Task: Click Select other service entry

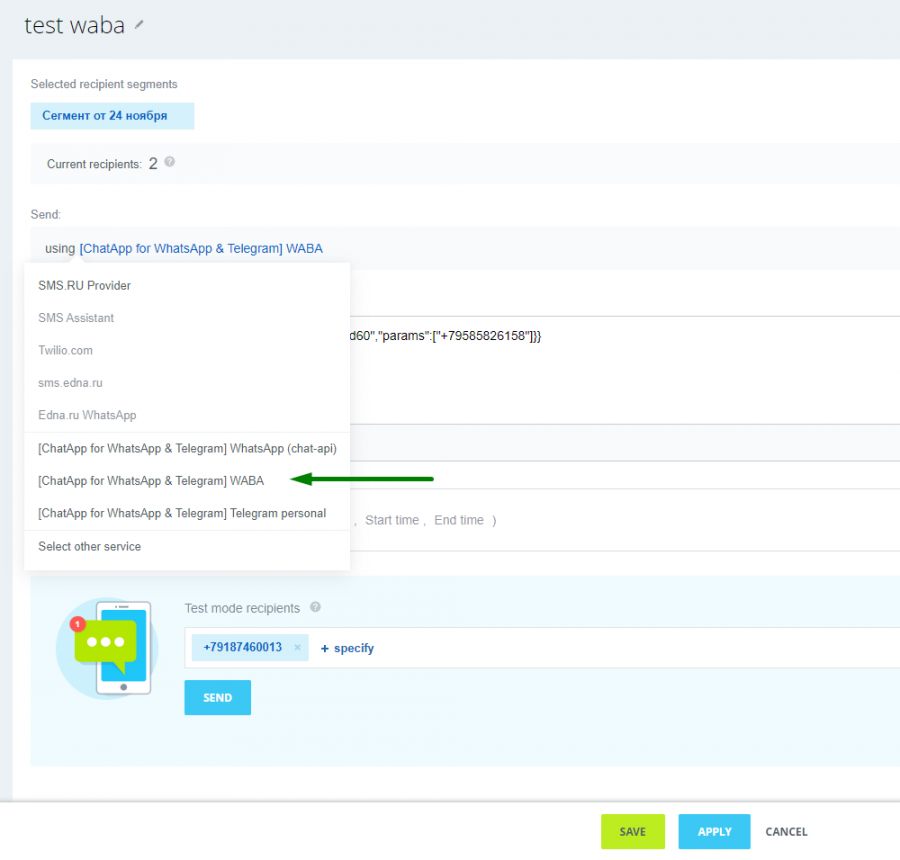Action: point(89,547)
